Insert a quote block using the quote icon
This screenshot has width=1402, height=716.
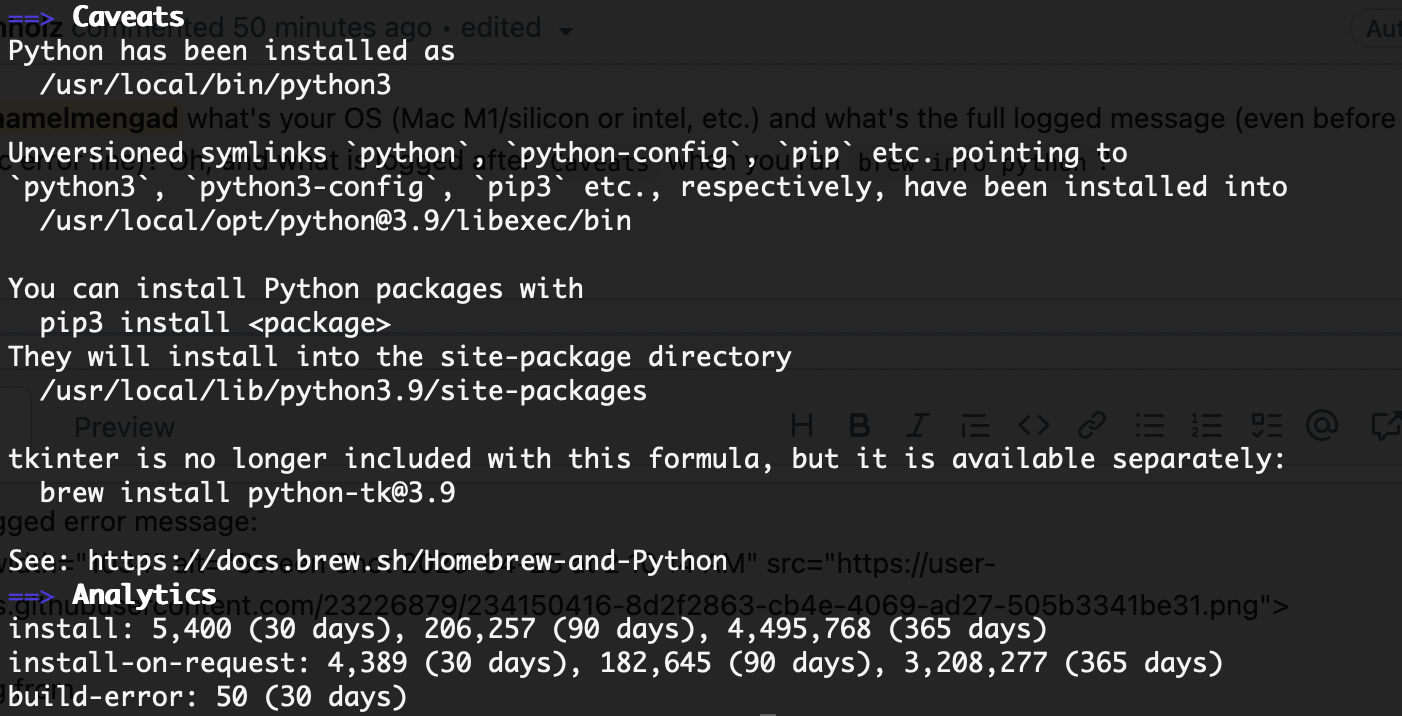[975, 425]
